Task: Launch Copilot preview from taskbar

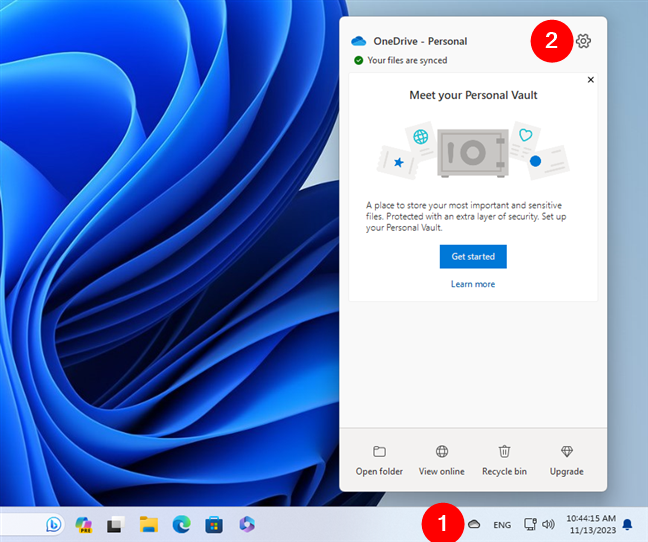Action: 83,524
